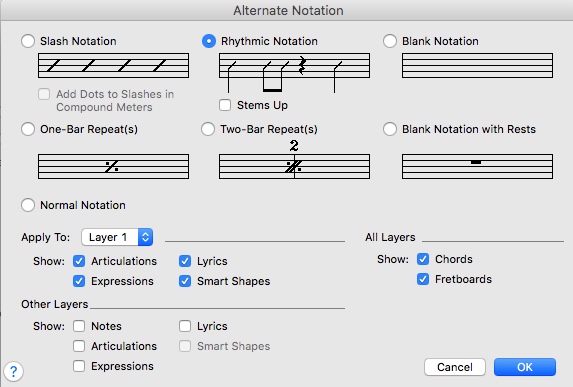Image resolution: width=573 pixels, height=387 pixels.
Task: Click the one-bar repeat staff preview
Action: click(x=113, y=166)
